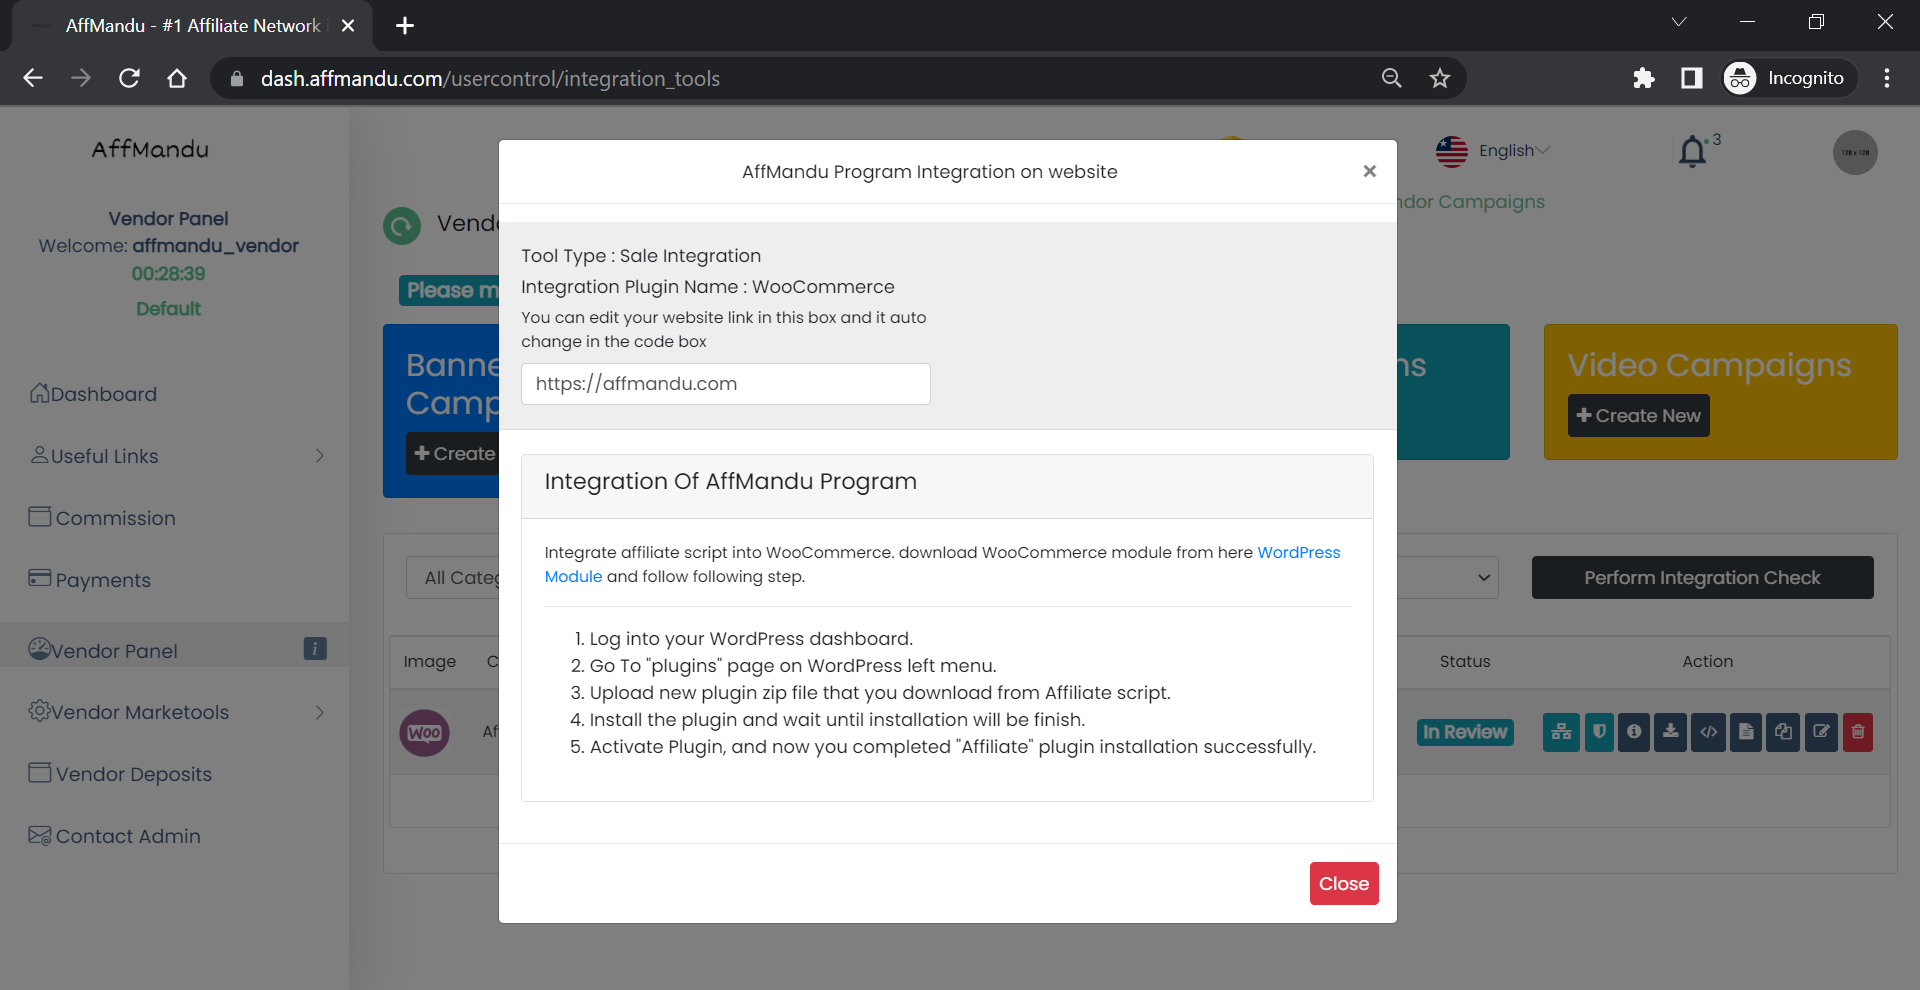Click the Payments card icon in sidebar
Viewport: 1920px width, 990px height.
coord(40,578)
